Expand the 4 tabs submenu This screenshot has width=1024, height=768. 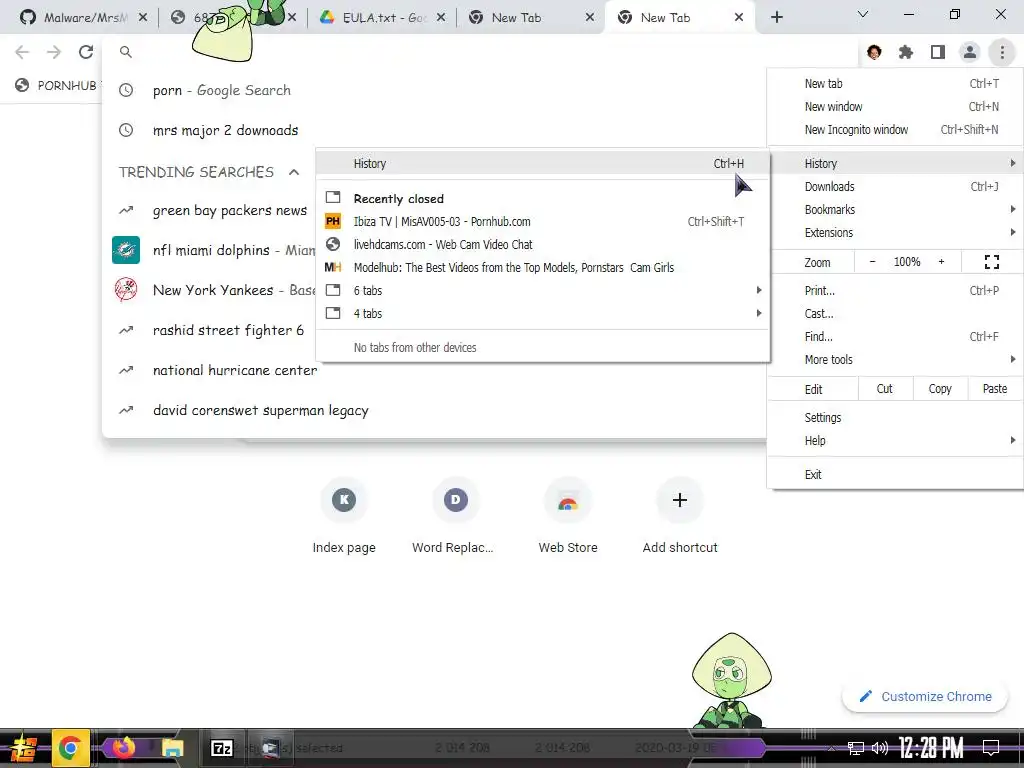pos(543,313)
